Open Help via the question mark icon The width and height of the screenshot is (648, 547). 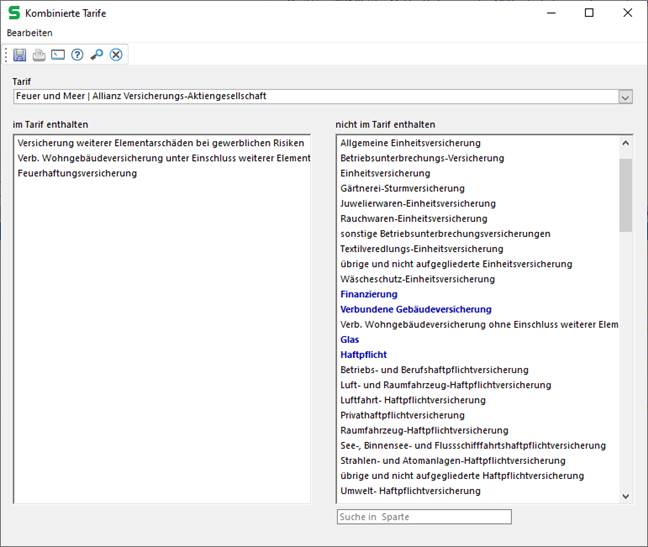click(x=77, y=54)
